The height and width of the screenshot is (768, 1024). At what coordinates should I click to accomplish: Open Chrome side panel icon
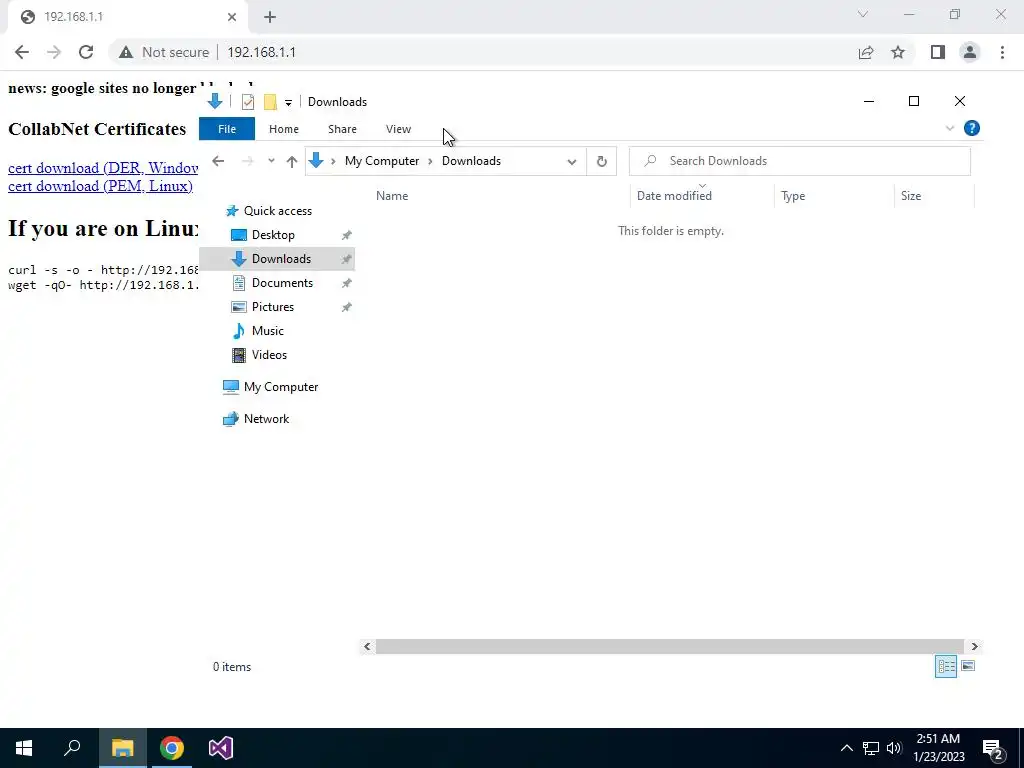coord(938,52)
